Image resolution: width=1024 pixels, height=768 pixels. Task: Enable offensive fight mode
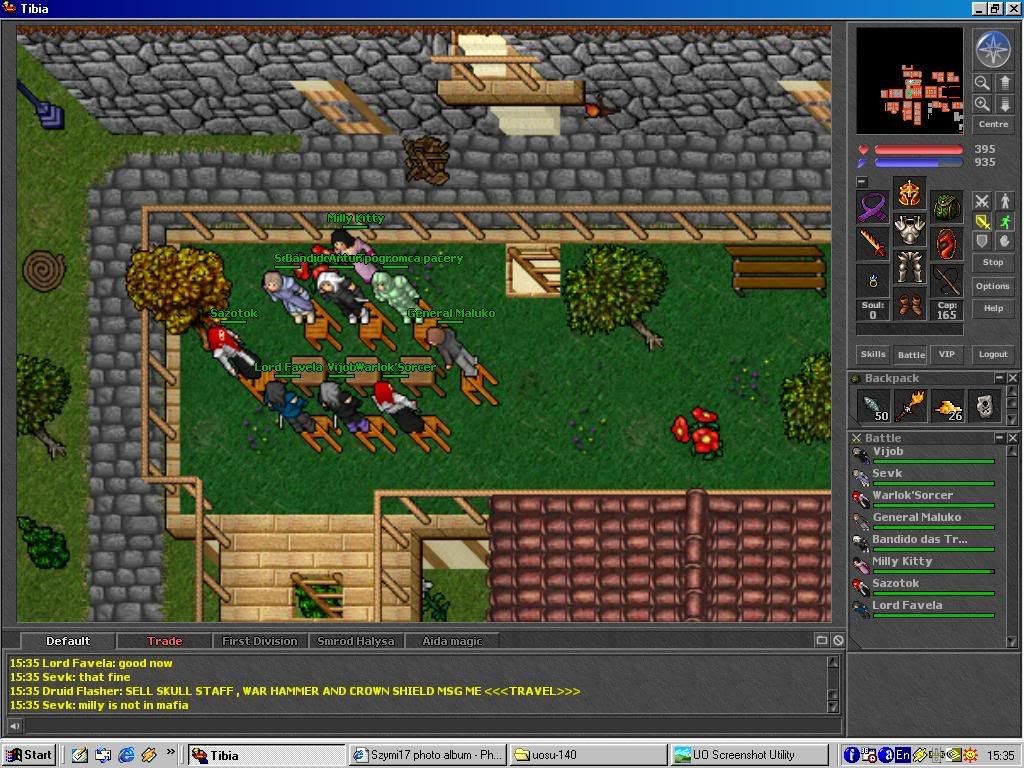pos(982,201)
